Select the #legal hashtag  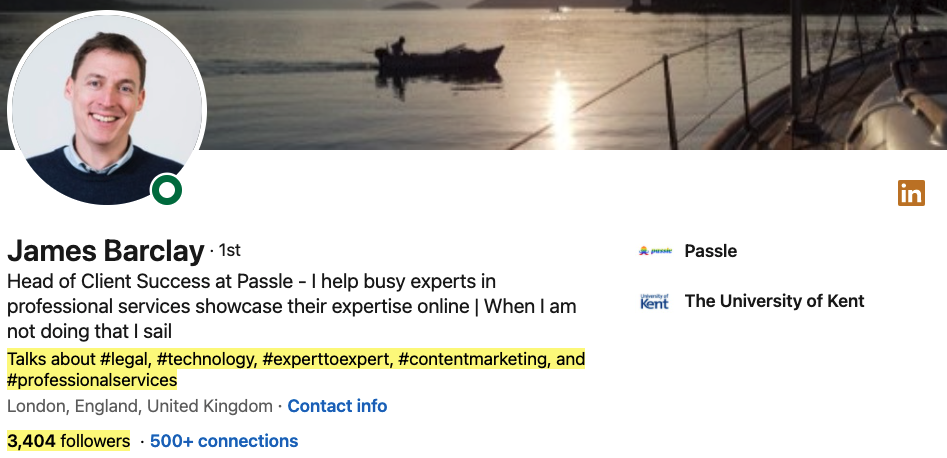(118, 359)
